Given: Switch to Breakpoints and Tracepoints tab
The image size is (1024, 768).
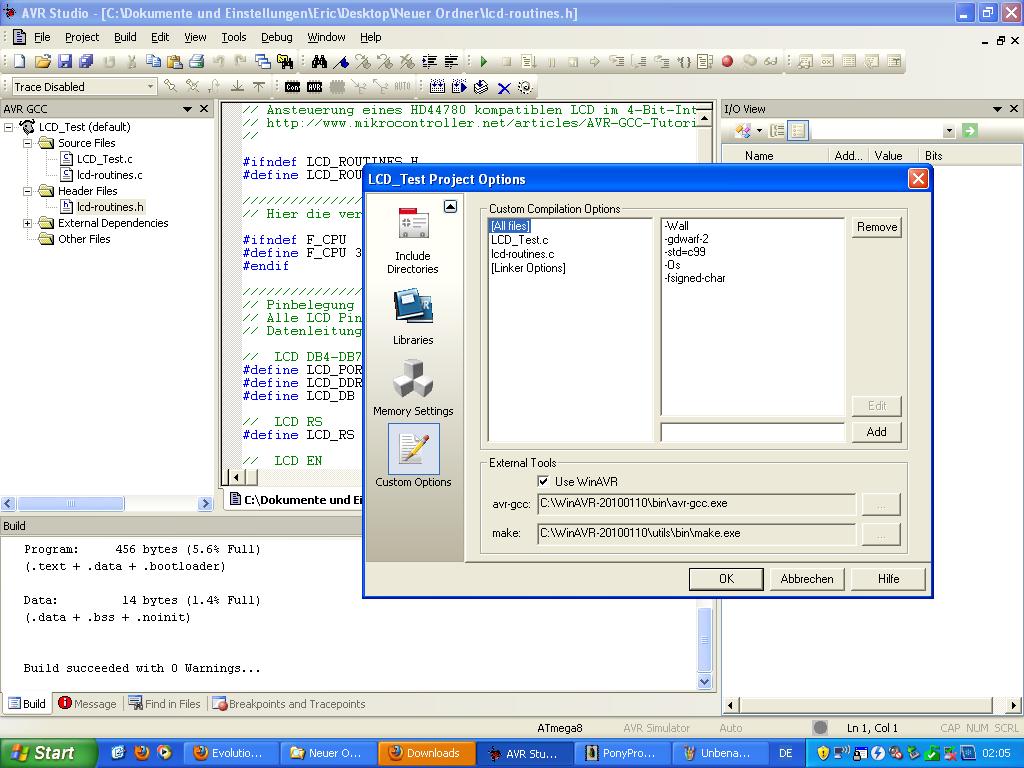Looking at the screenshot, I should tap(289, 703).
